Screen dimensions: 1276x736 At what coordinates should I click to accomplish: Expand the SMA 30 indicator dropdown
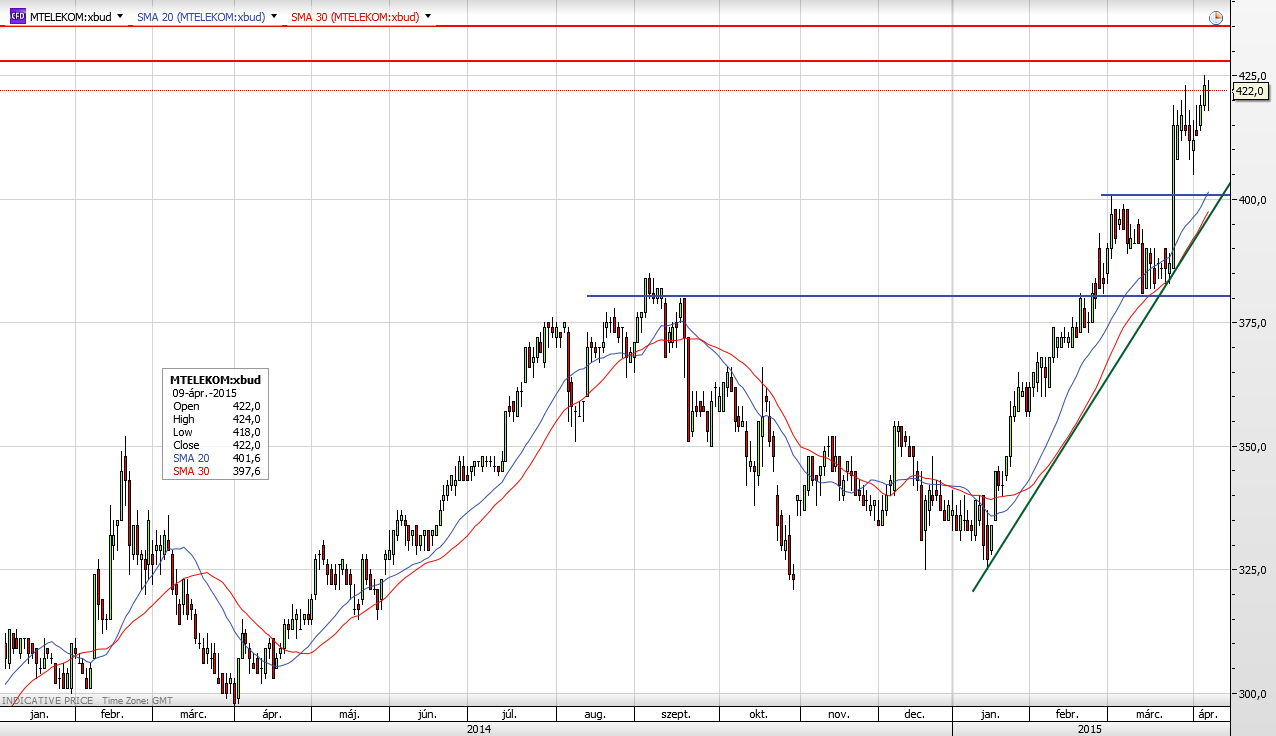coord(428,17)
